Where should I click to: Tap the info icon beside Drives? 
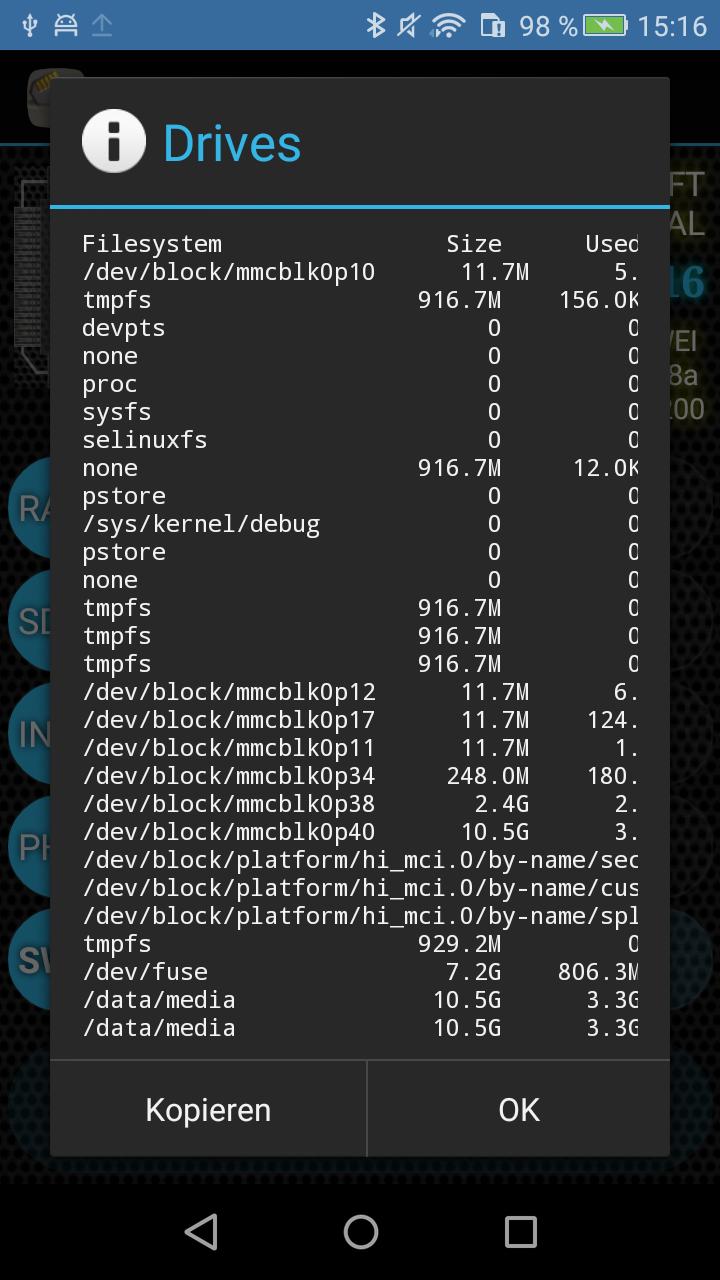(114, 141)
